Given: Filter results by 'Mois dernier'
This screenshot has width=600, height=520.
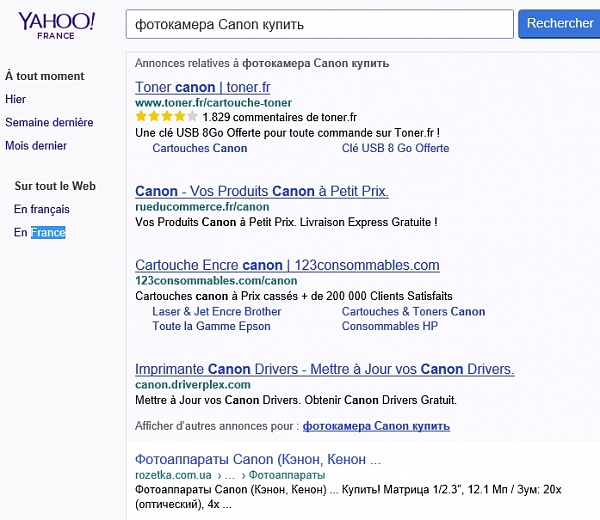Looking at the screenshot, I should tap(36, 146).
